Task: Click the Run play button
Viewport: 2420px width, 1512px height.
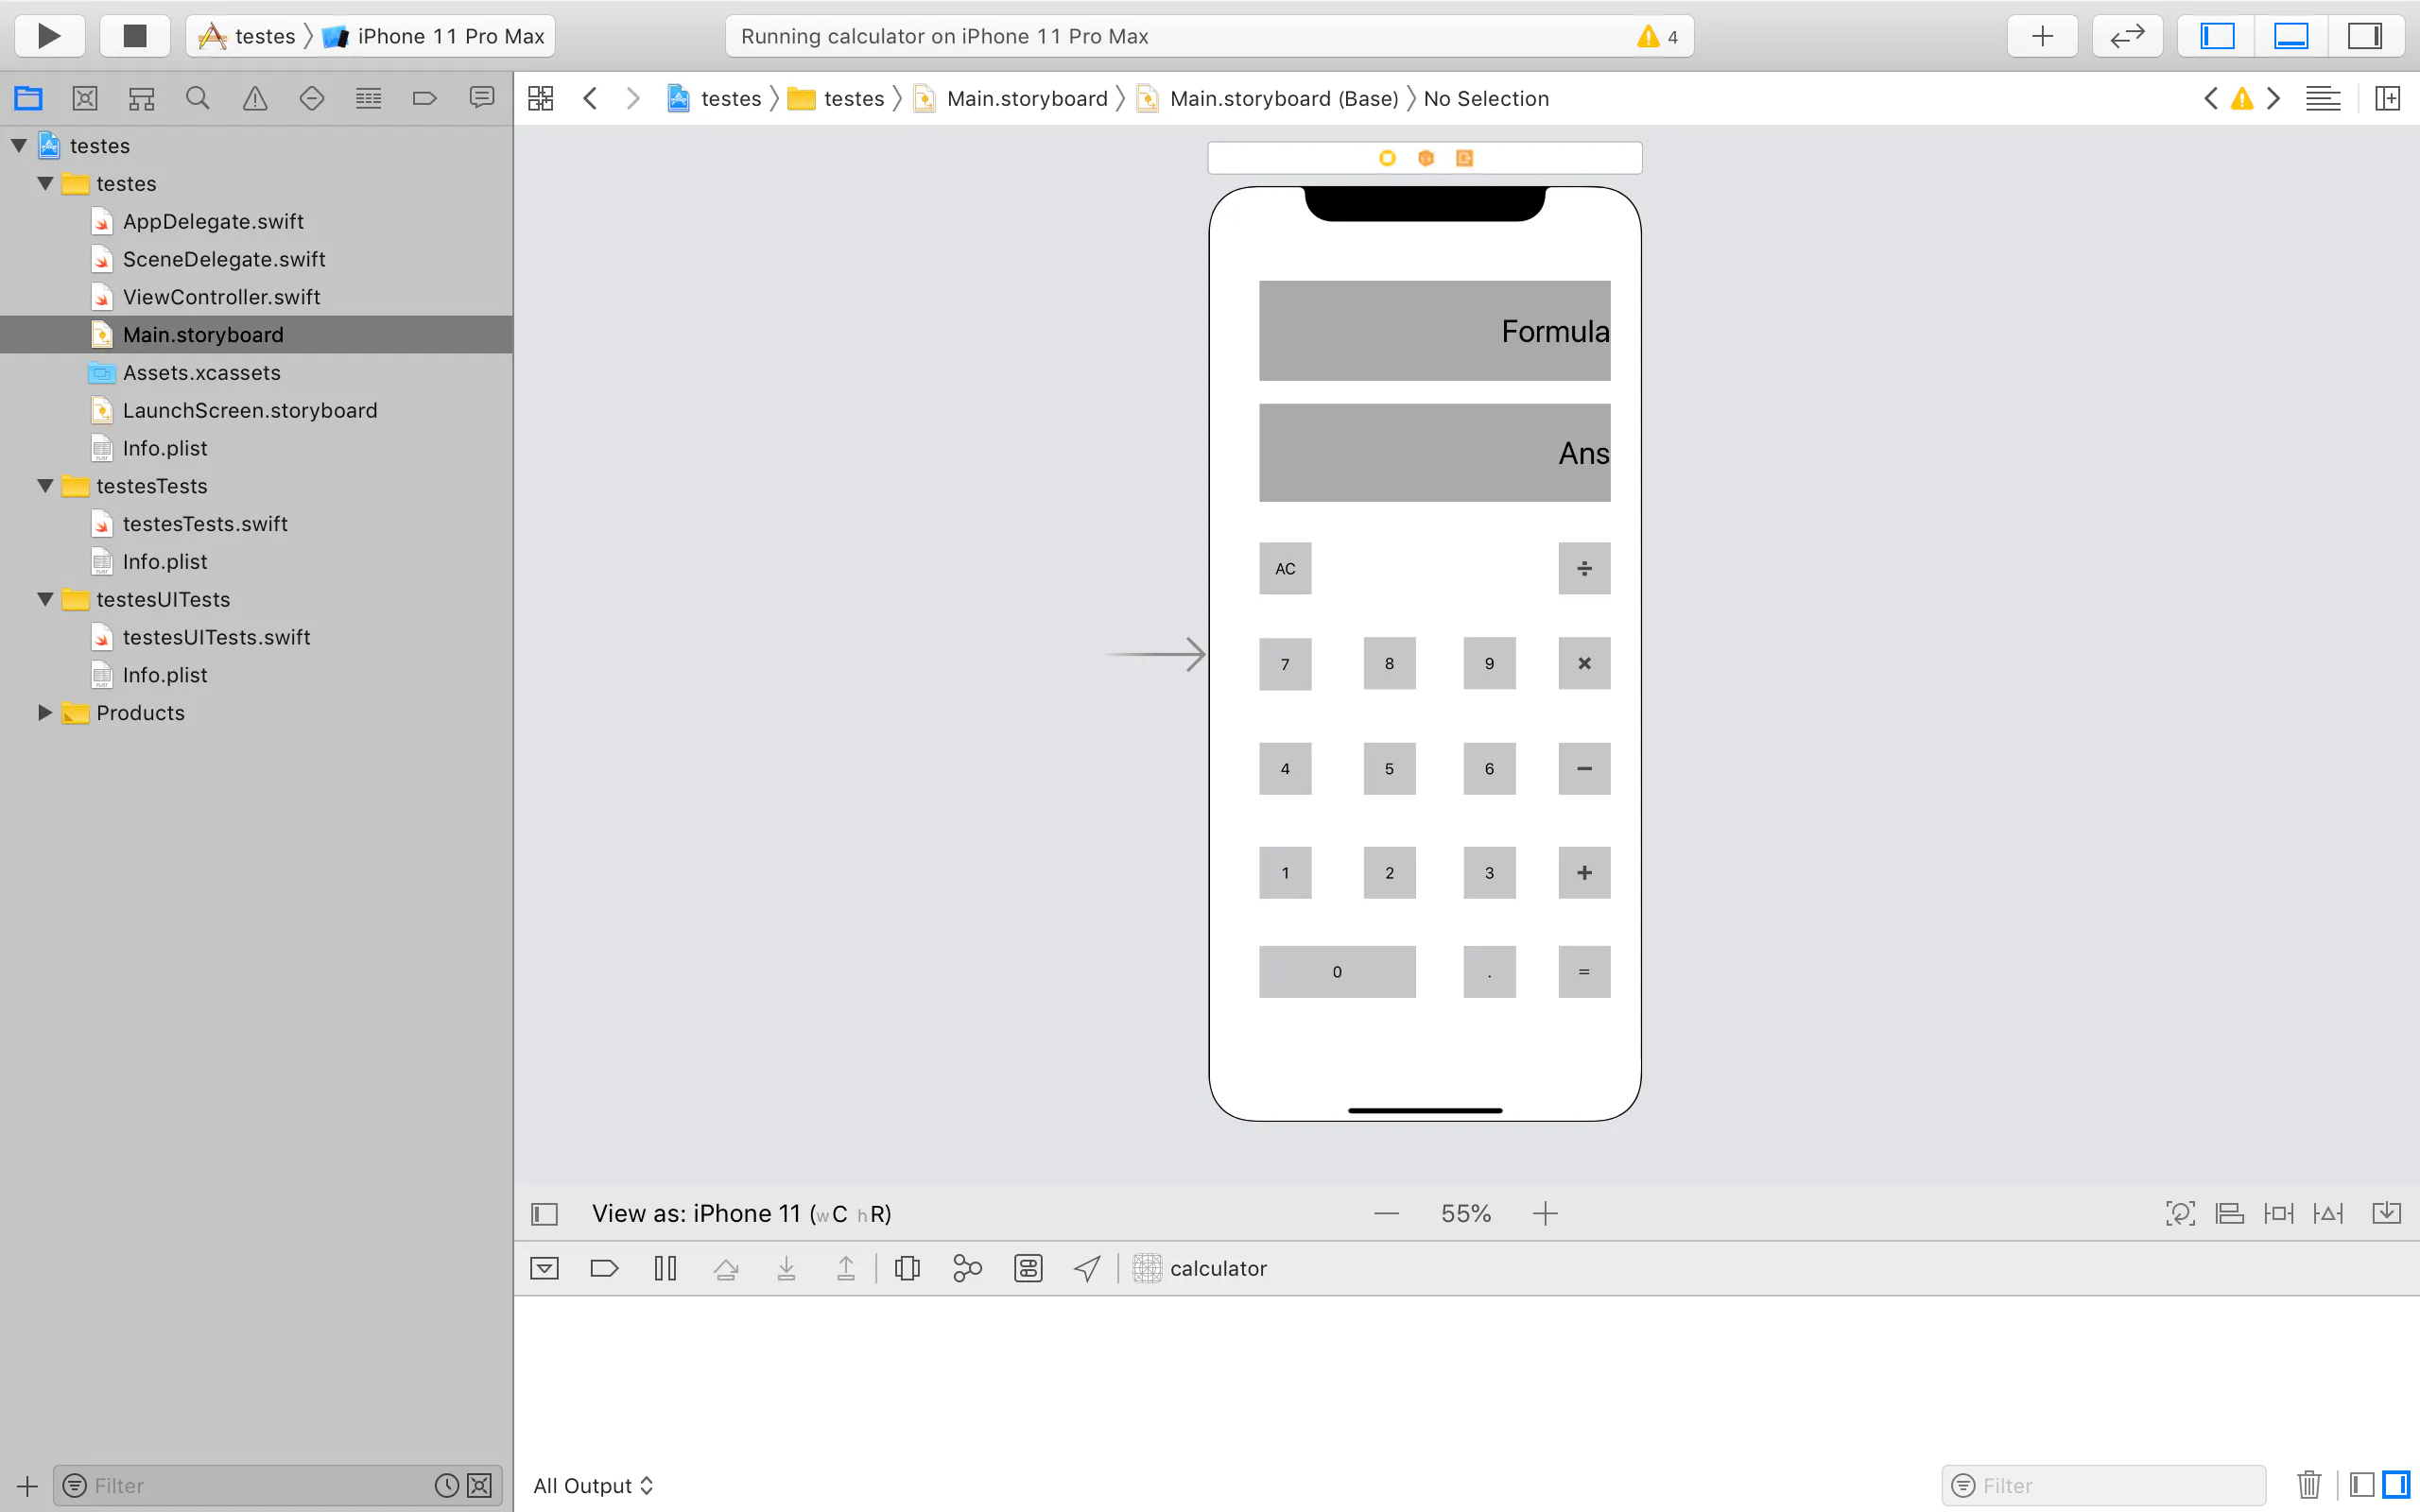Action: point(48,36)
